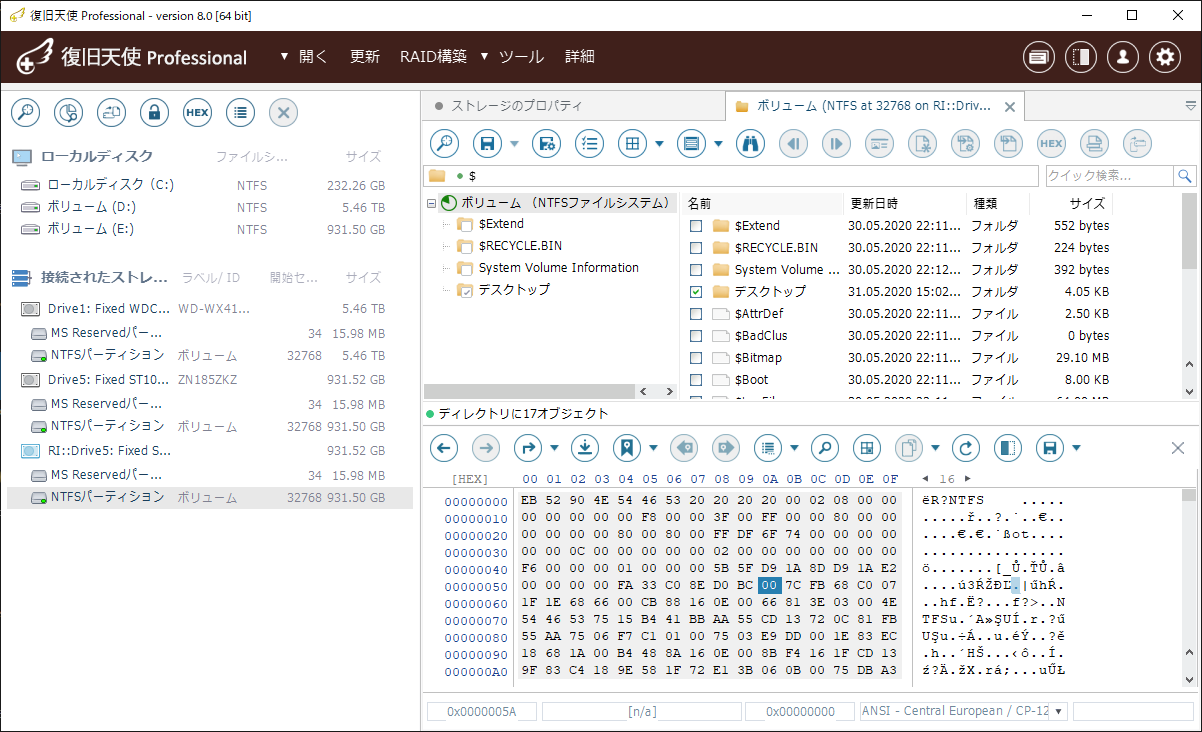Select Drive1: Fixed WDC storage entry
Screen dimensions: 1202x732
(x=209, y=309)
